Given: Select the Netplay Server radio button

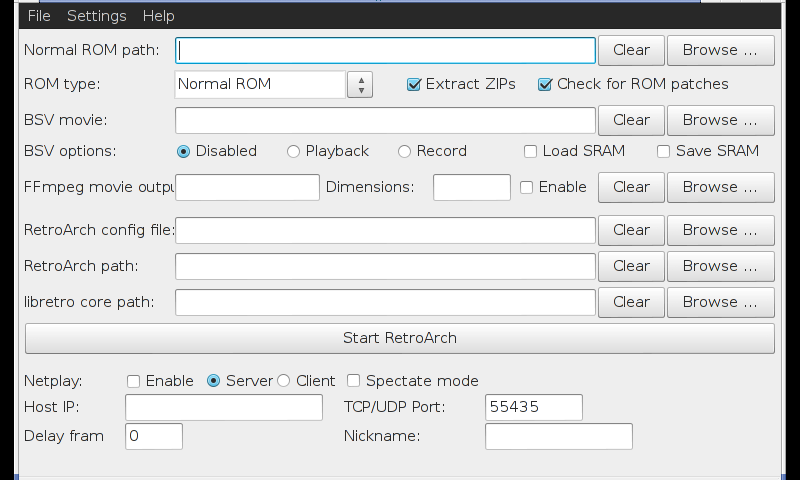Looking at the screenshot, I should click(x=213, y=381).
